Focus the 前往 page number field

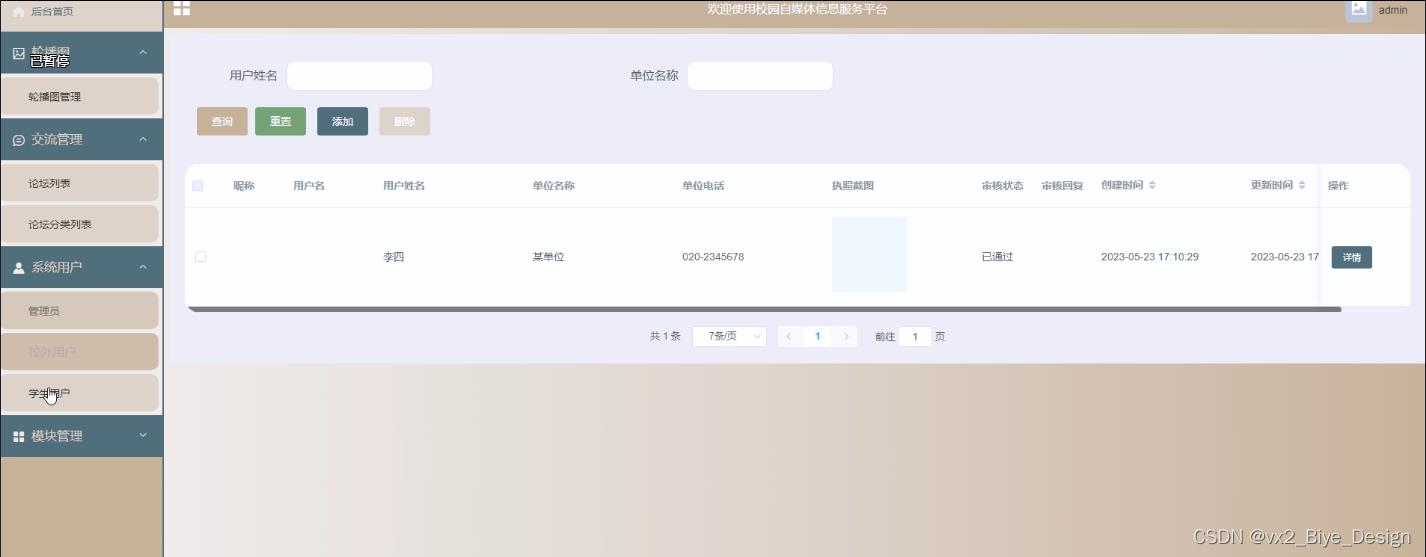pos(914,337)
